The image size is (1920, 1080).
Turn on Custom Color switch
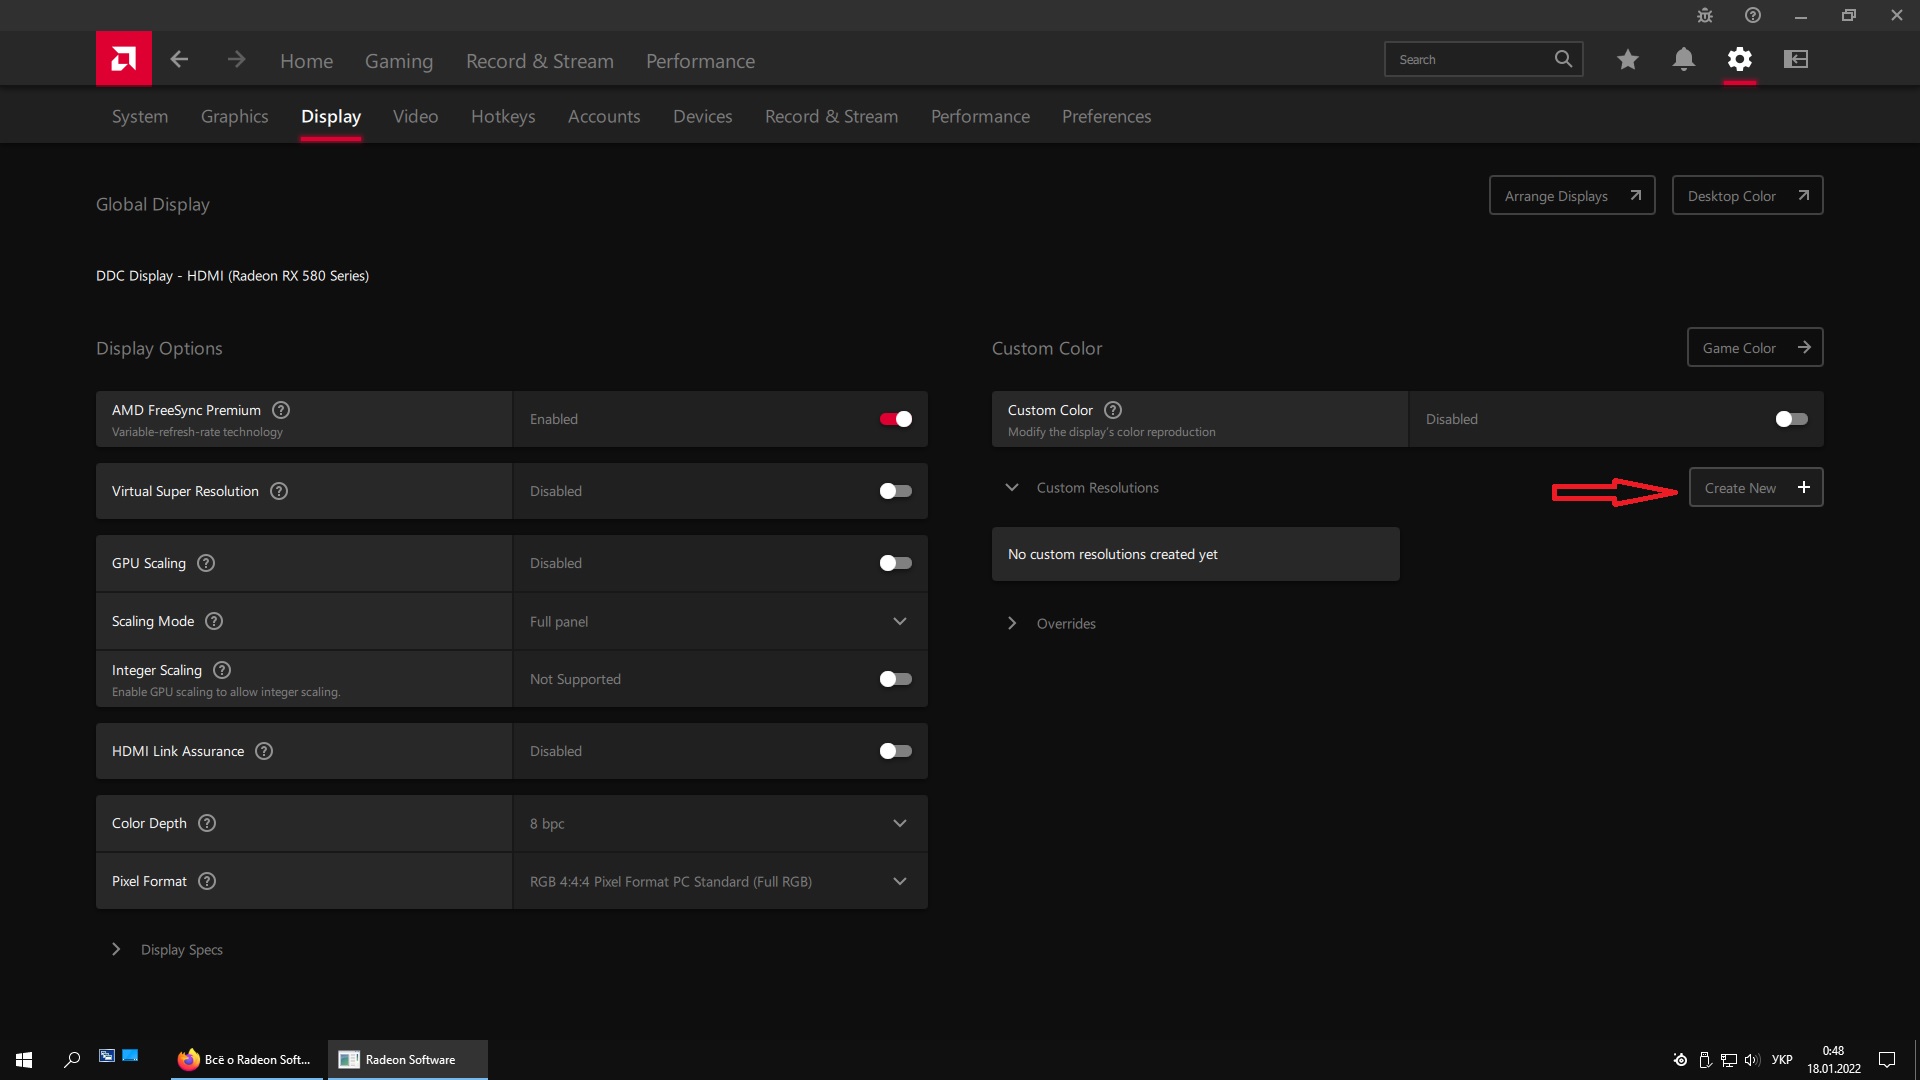pyautogui.click(x=1791, y=419)
